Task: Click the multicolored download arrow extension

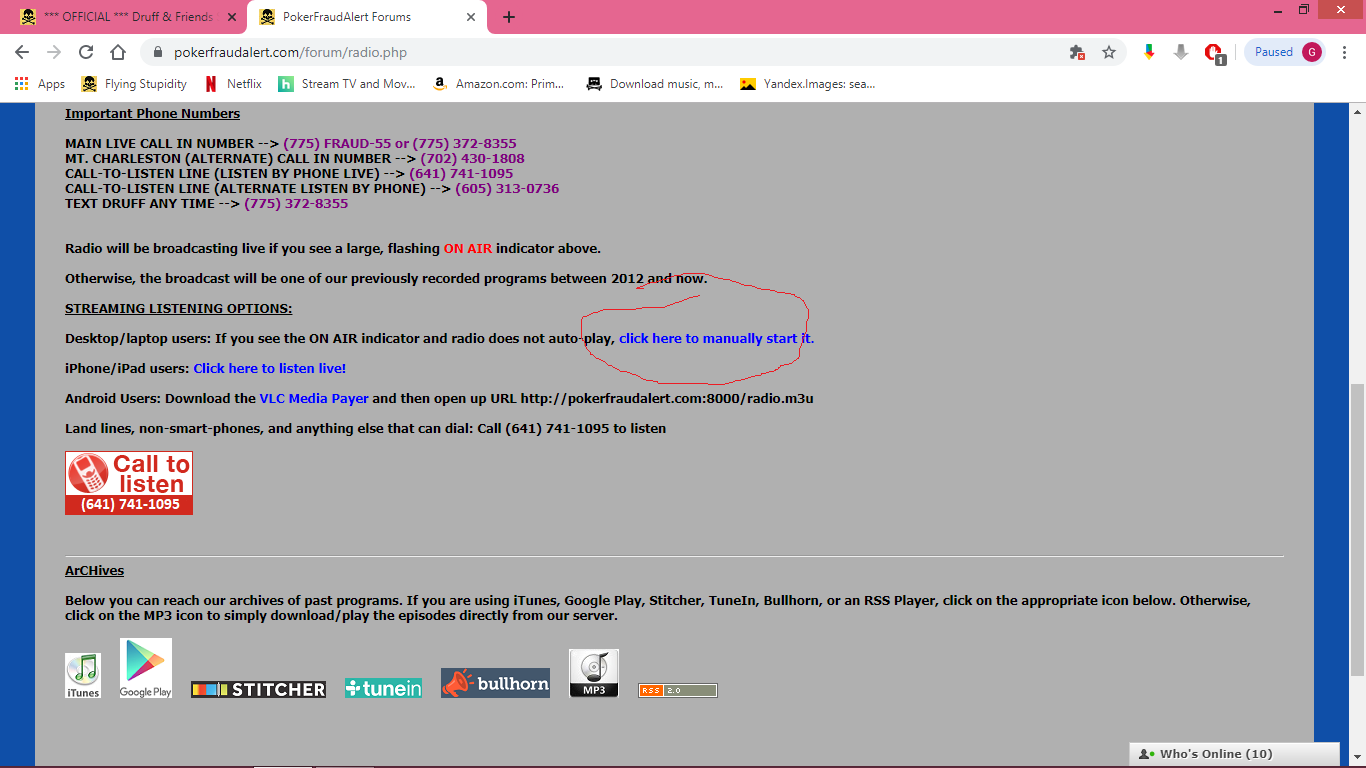Action: pyautogui.click(x=1149, y=52)
